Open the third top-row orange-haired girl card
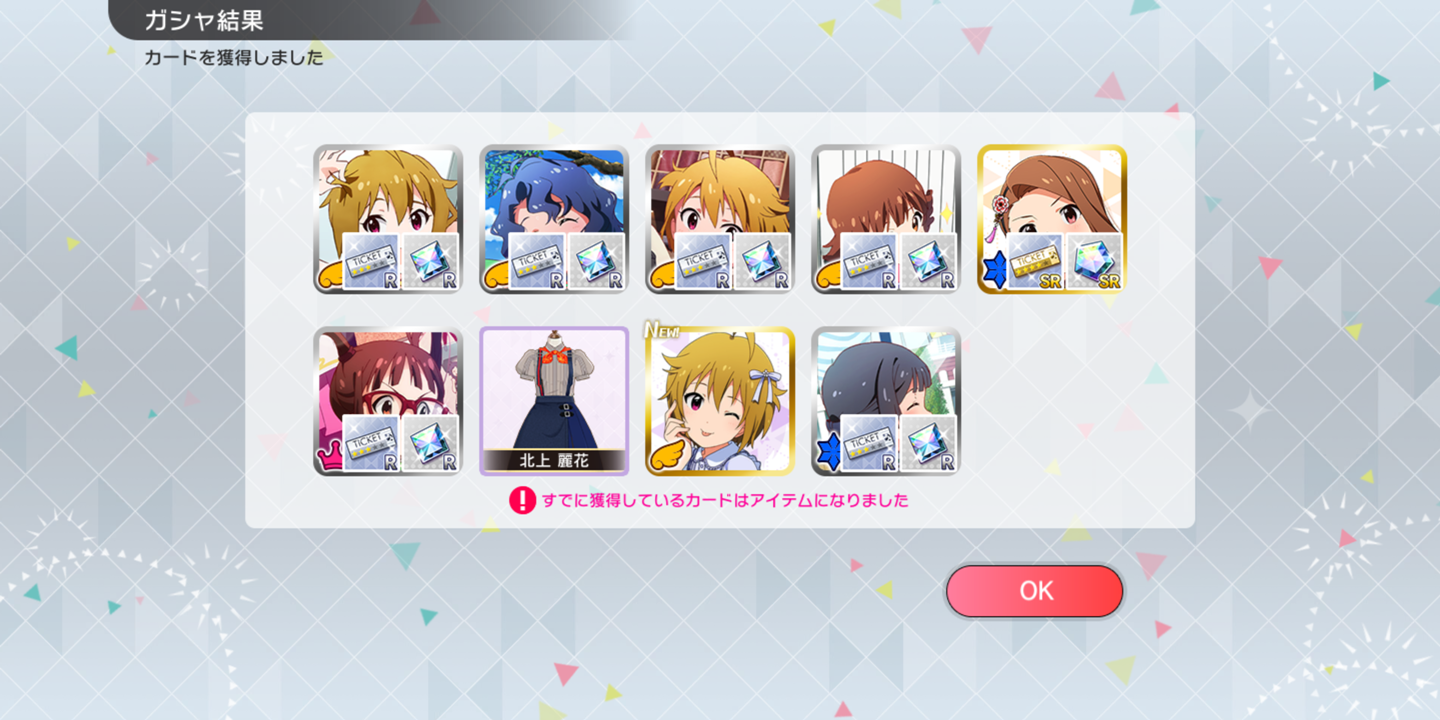Viewport: 1440px width, 720px height. point(720,219)
